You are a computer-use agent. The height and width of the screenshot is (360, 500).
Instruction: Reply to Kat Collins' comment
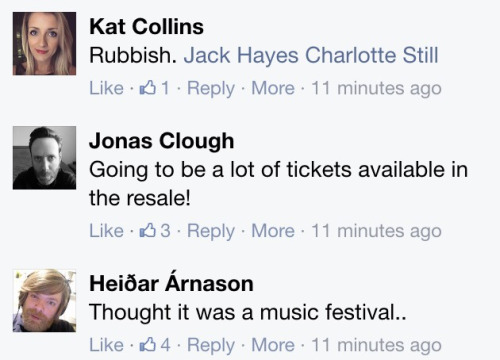click(x=211, y=89)
